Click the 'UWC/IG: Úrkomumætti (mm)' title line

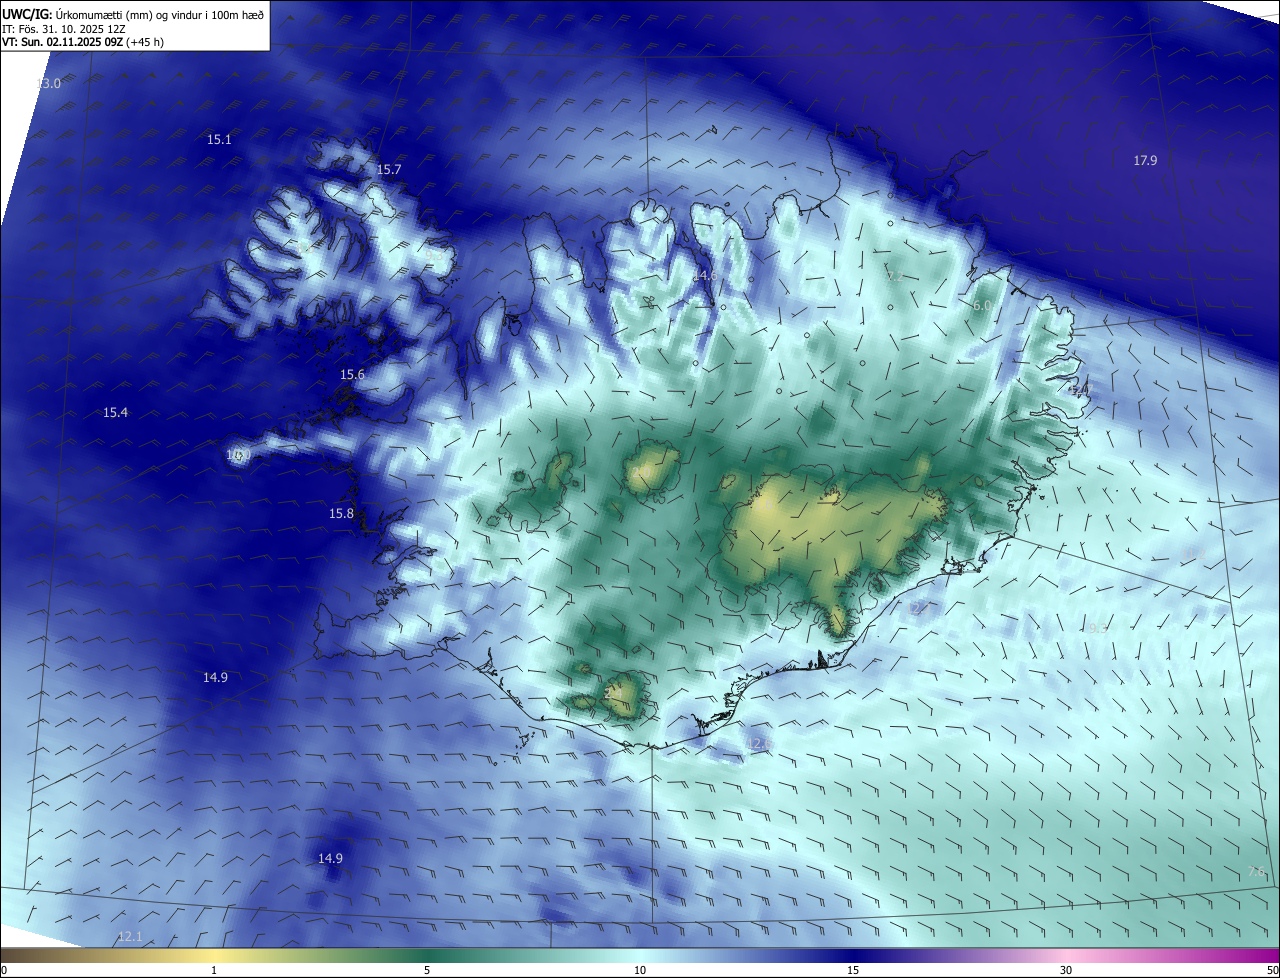(134, 14)
